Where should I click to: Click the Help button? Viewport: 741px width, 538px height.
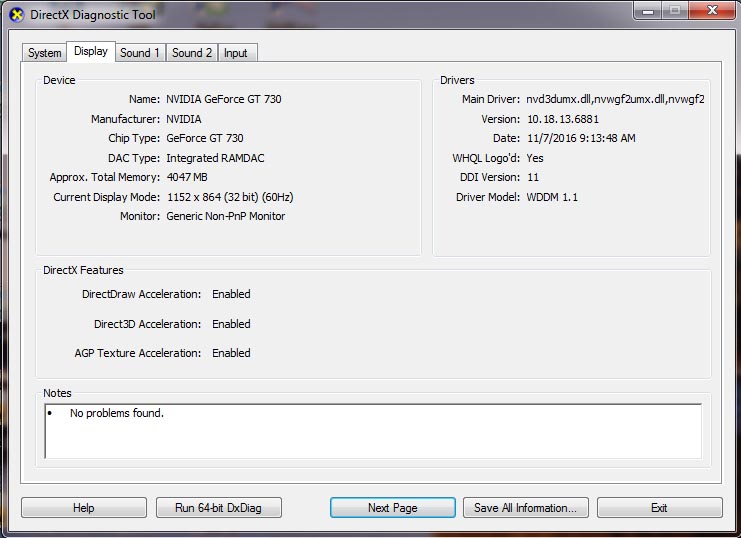84,508
